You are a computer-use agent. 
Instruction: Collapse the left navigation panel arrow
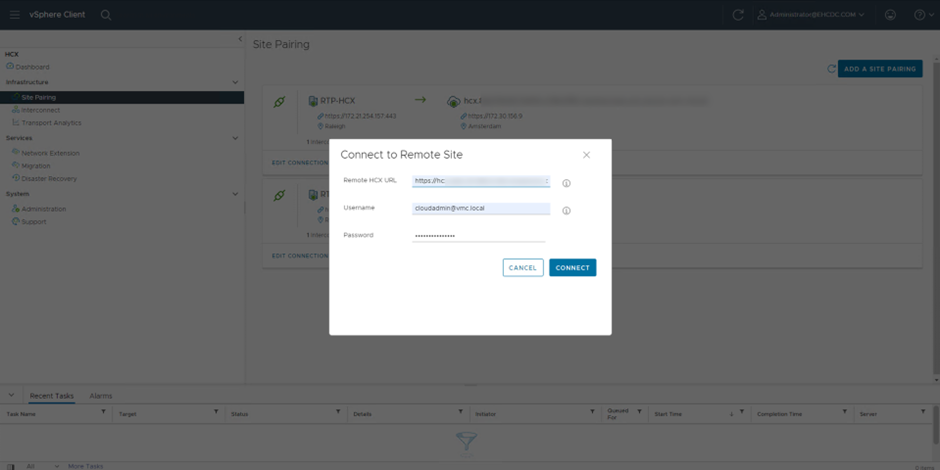click(x=240, y=39)
